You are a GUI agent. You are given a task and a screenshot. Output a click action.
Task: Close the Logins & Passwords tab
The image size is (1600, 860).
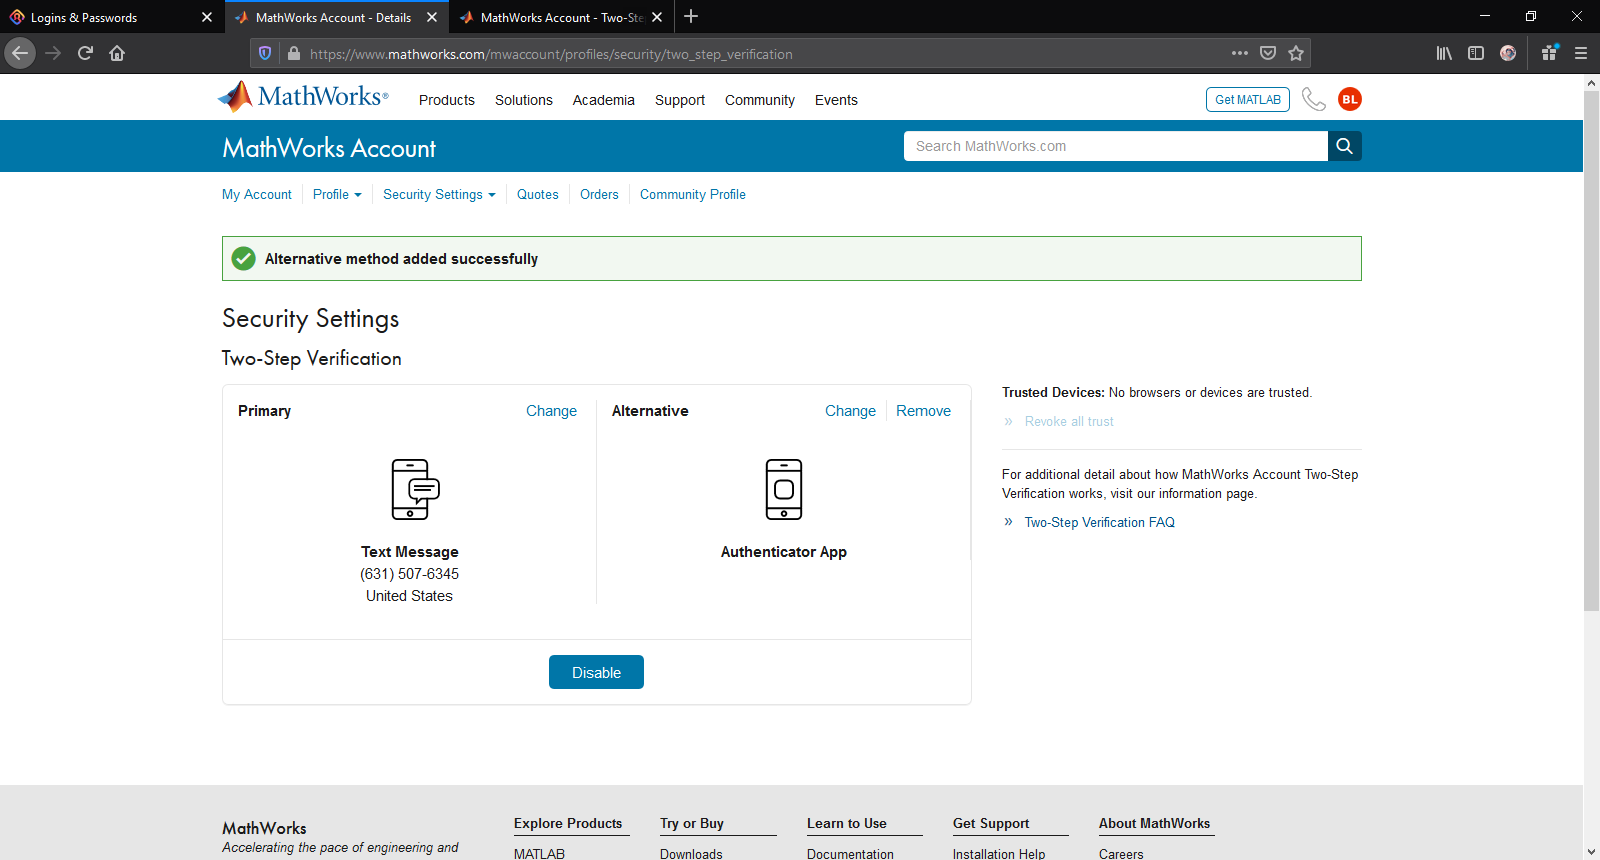tap(207, 17)
